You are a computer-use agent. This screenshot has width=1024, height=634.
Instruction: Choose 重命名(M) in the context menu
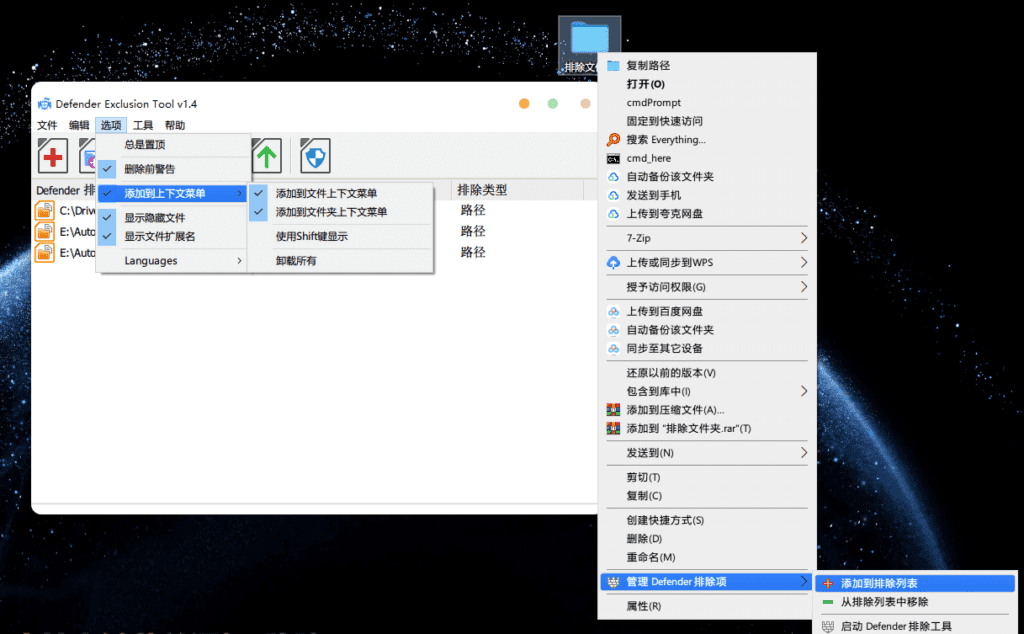(x=707, y=557)
